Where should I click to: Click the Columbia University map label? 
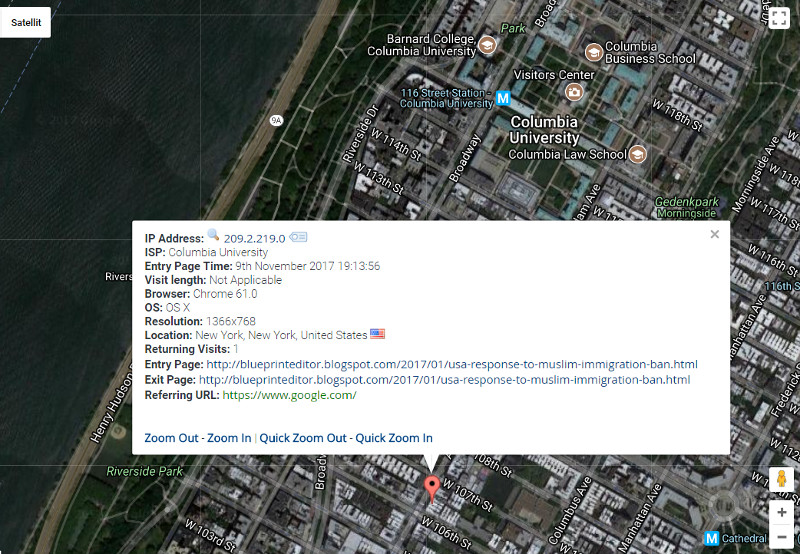(544, 130)
